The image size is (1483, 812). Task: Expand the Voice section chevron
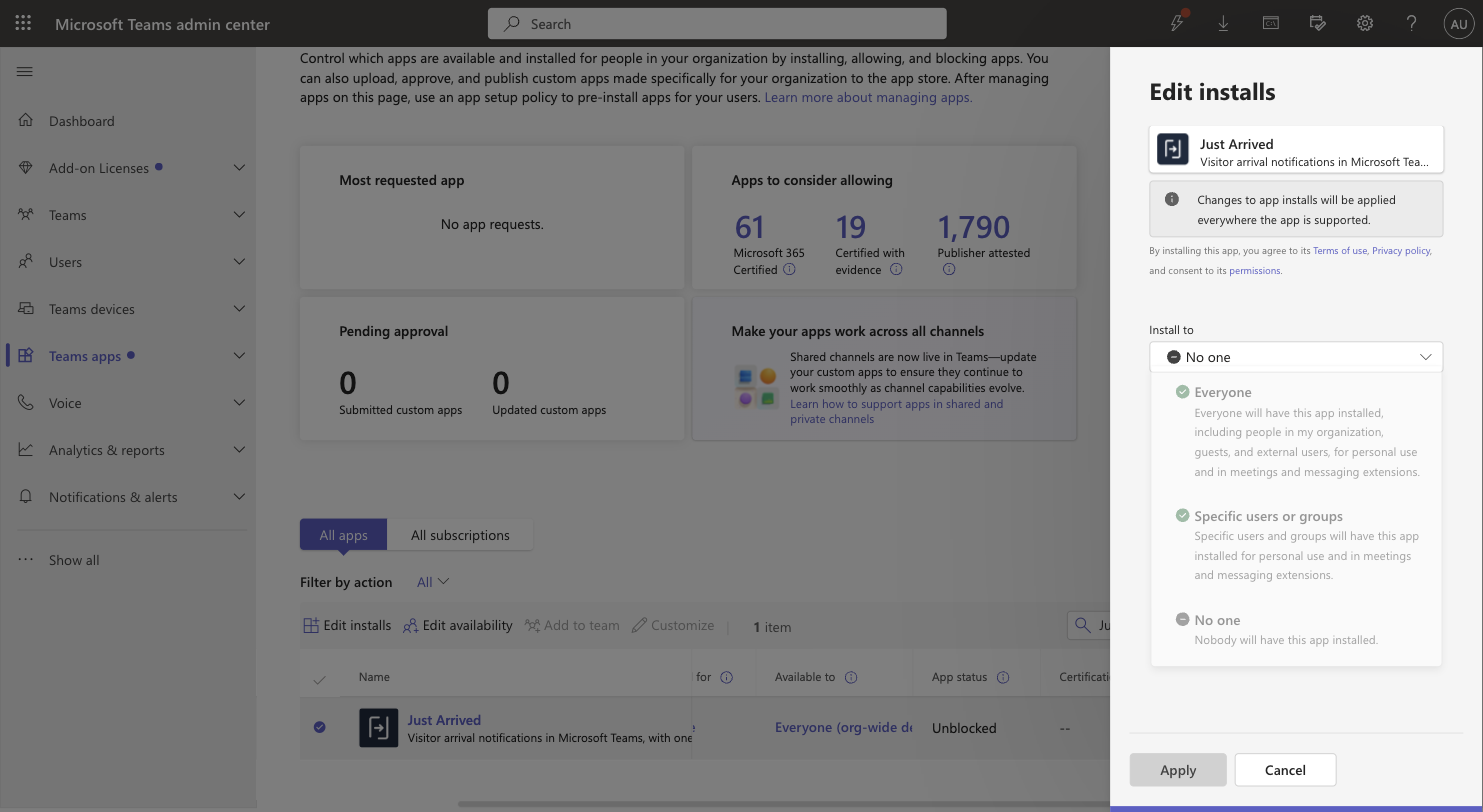pyautogui.click(x=239, y=403)
